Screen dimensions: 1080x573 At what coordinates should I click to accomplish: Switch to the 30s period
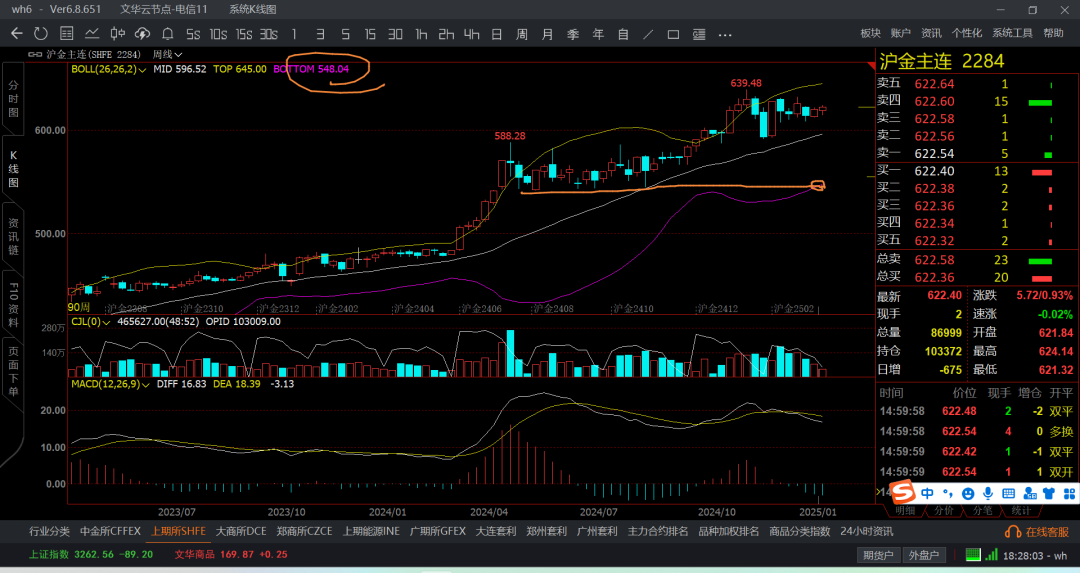(269, 34)
